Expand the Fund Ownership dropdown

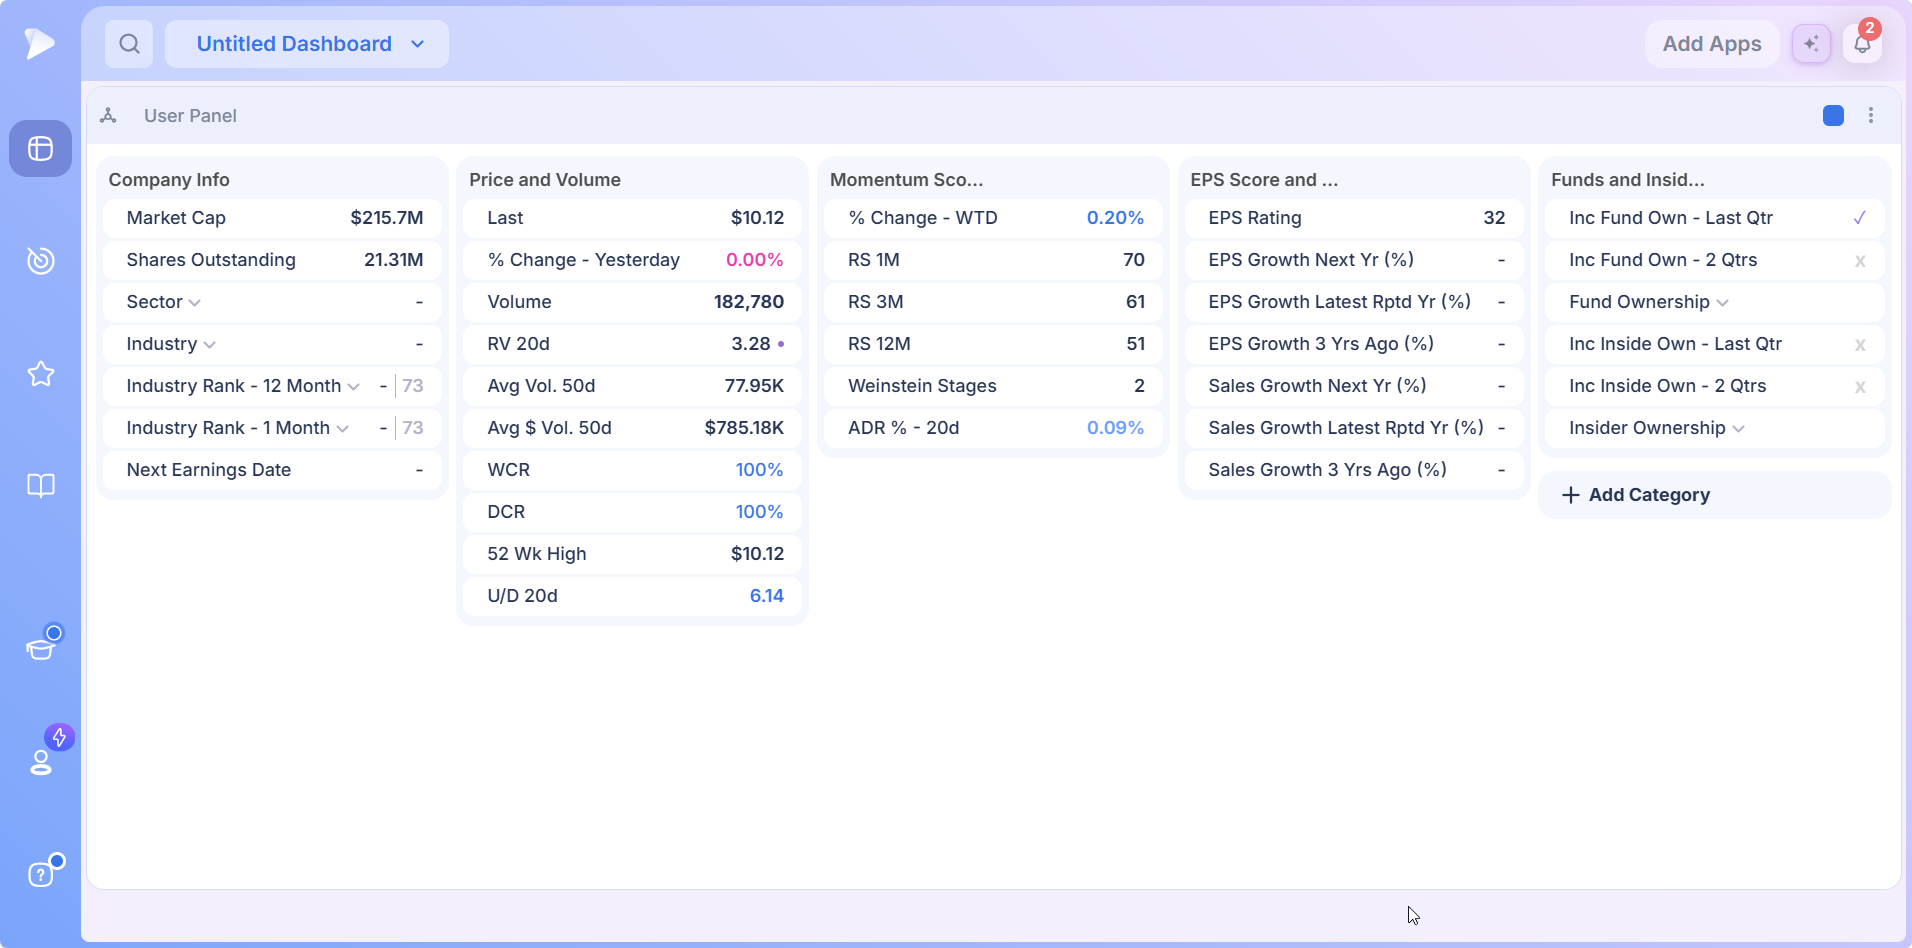[x=1722, y=303]
